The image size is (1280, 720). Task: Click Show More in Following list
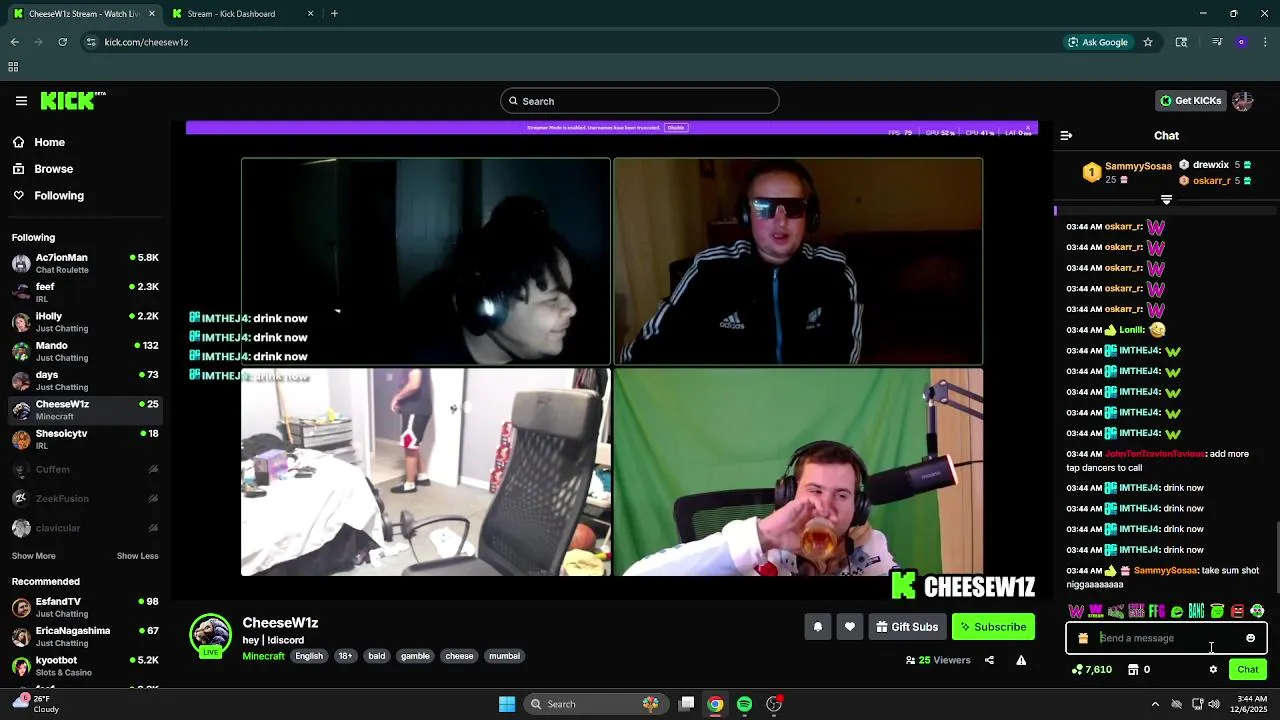pyautogui.click(x=34, y=556)
